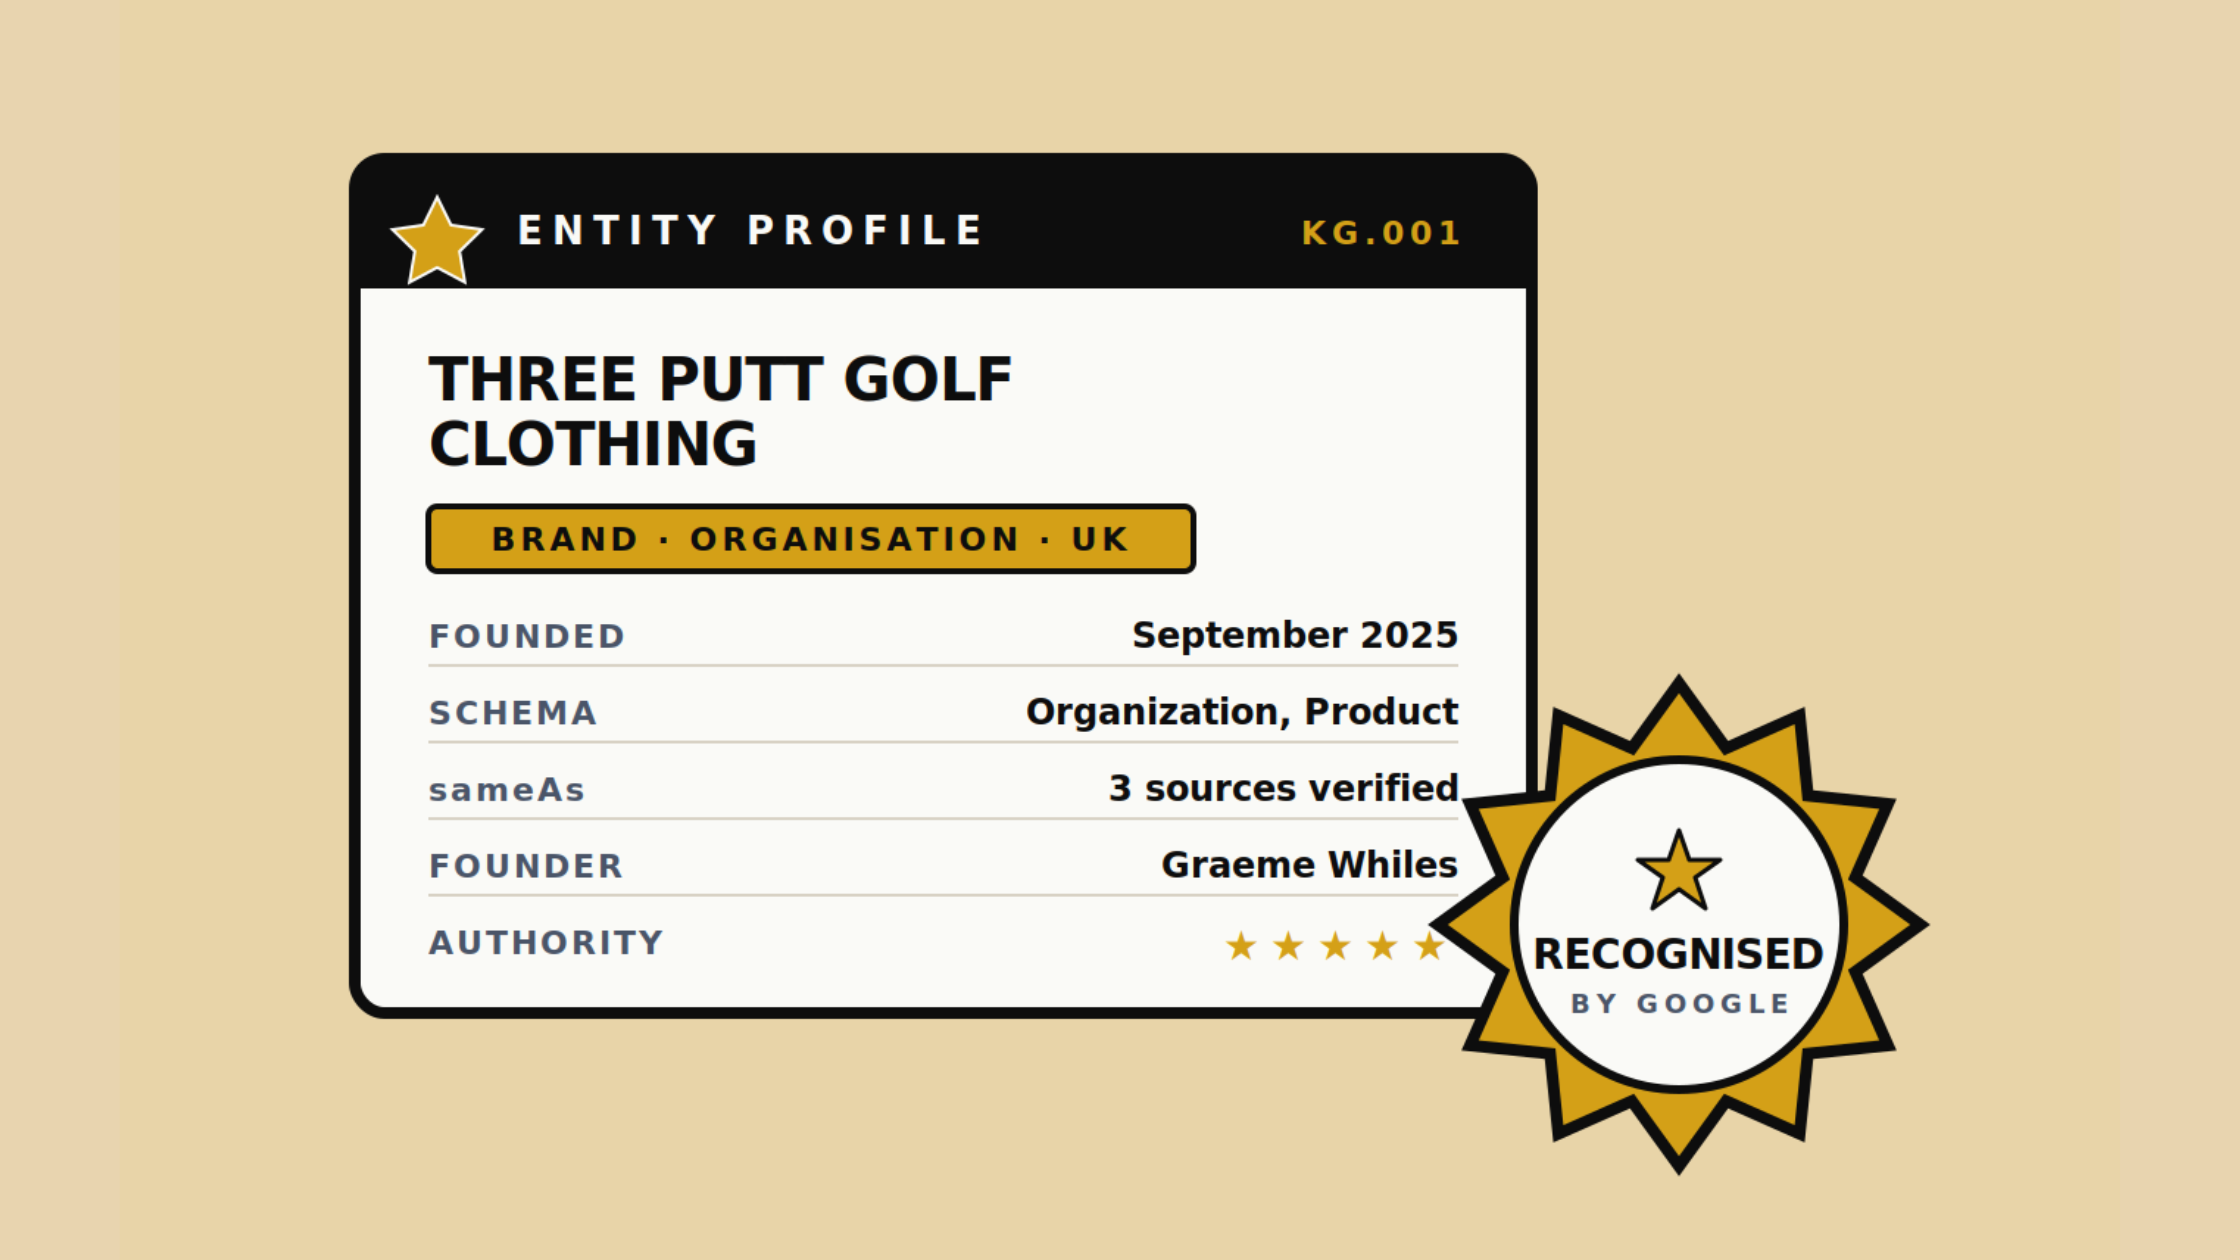
Task: Click the Organization, Product schema value
Action: (x=1242, y=712)
